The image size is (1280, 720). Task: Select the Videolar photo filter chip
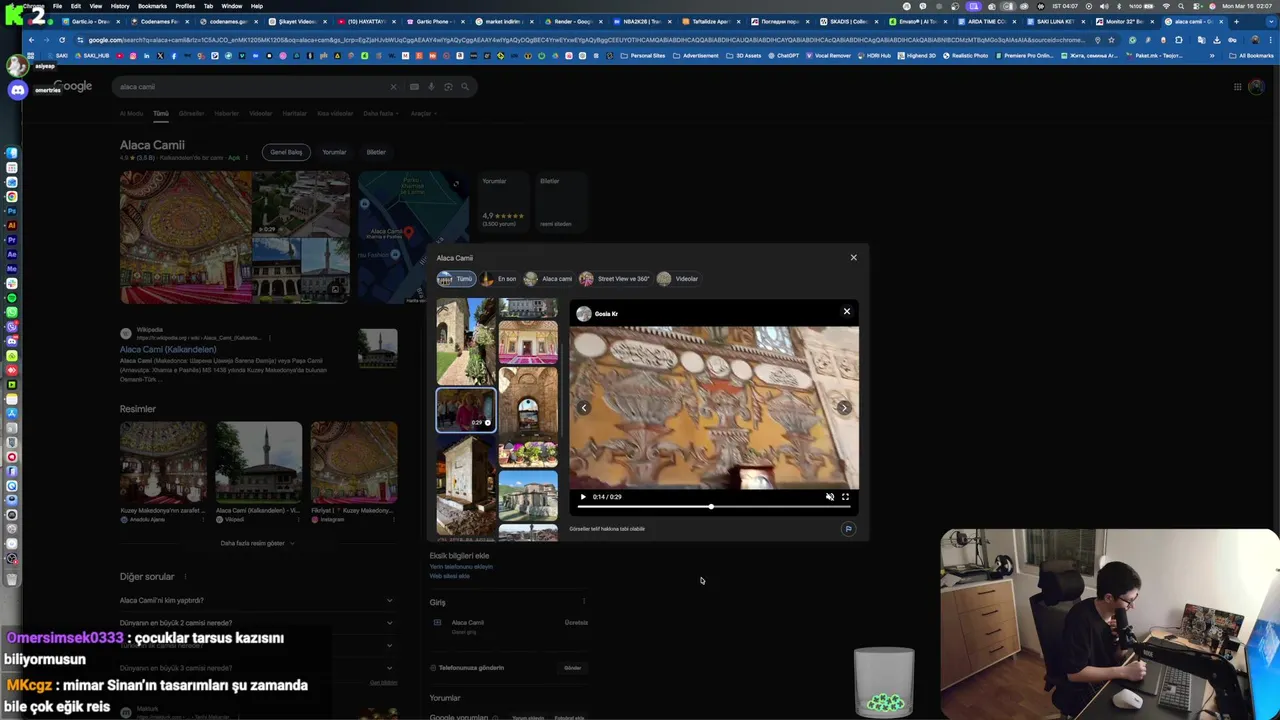(678, 279)
